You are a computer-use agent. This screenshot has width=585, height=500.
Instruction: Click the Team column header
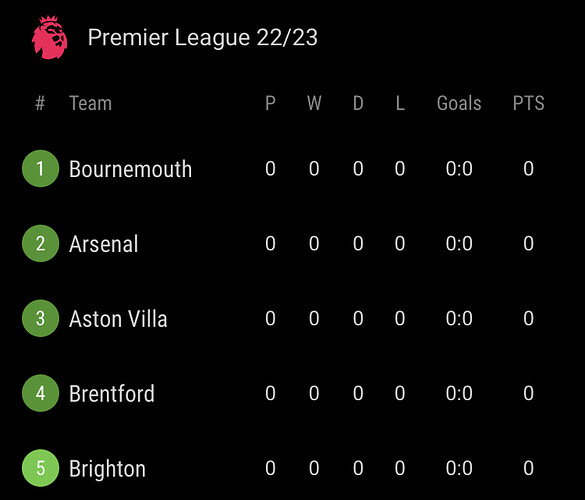[x=91, y=103]
